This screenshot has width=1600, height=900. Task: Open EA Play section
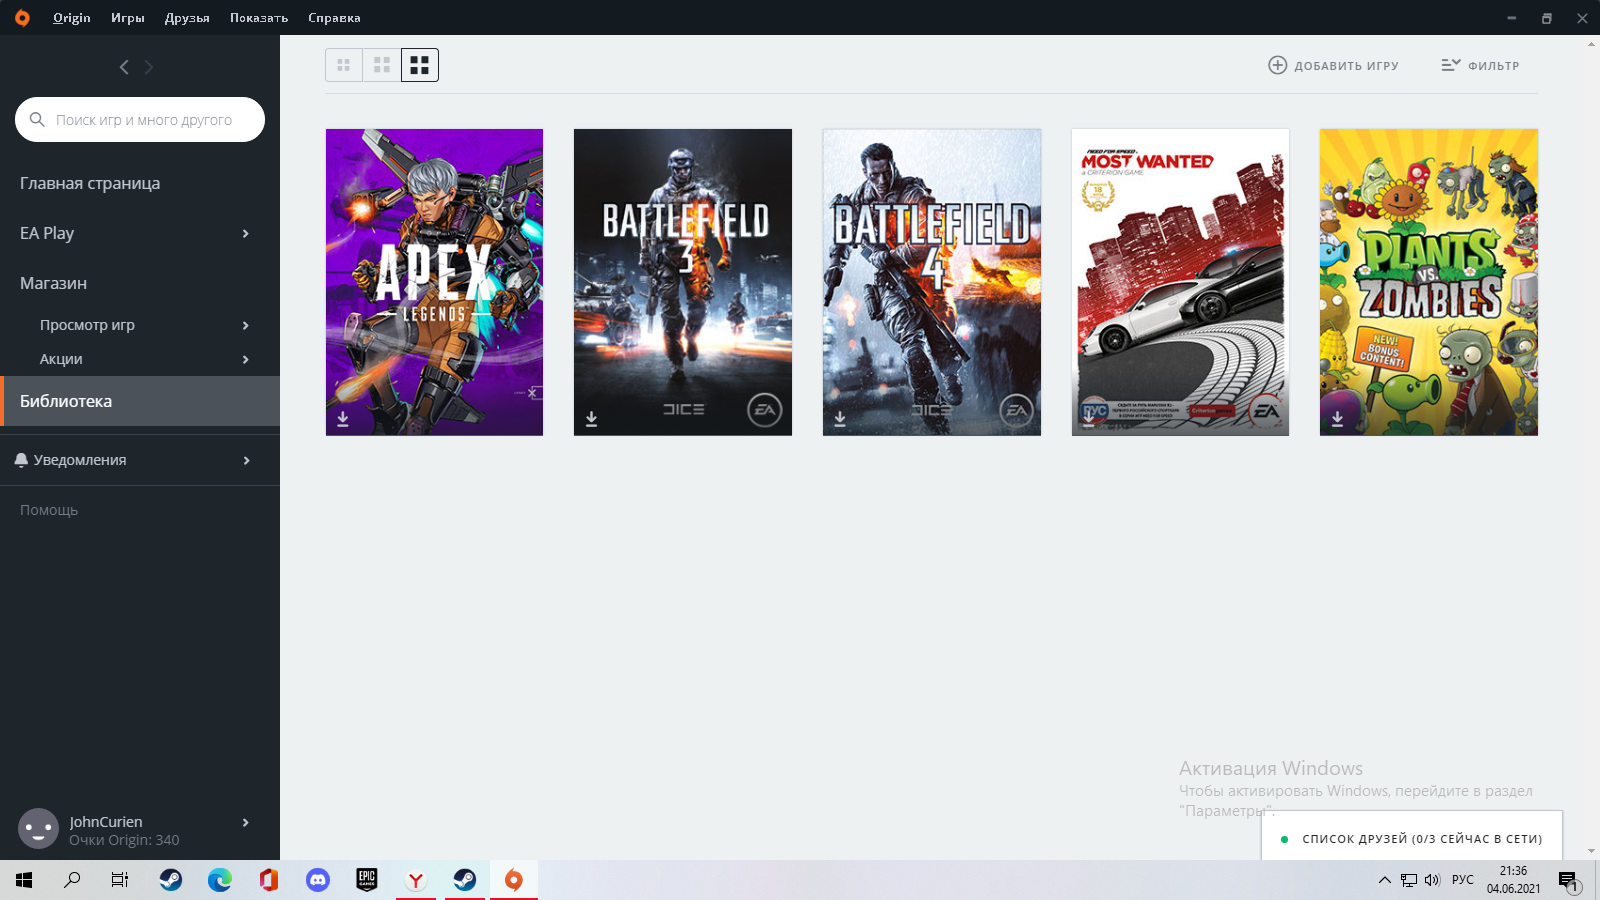47,233
